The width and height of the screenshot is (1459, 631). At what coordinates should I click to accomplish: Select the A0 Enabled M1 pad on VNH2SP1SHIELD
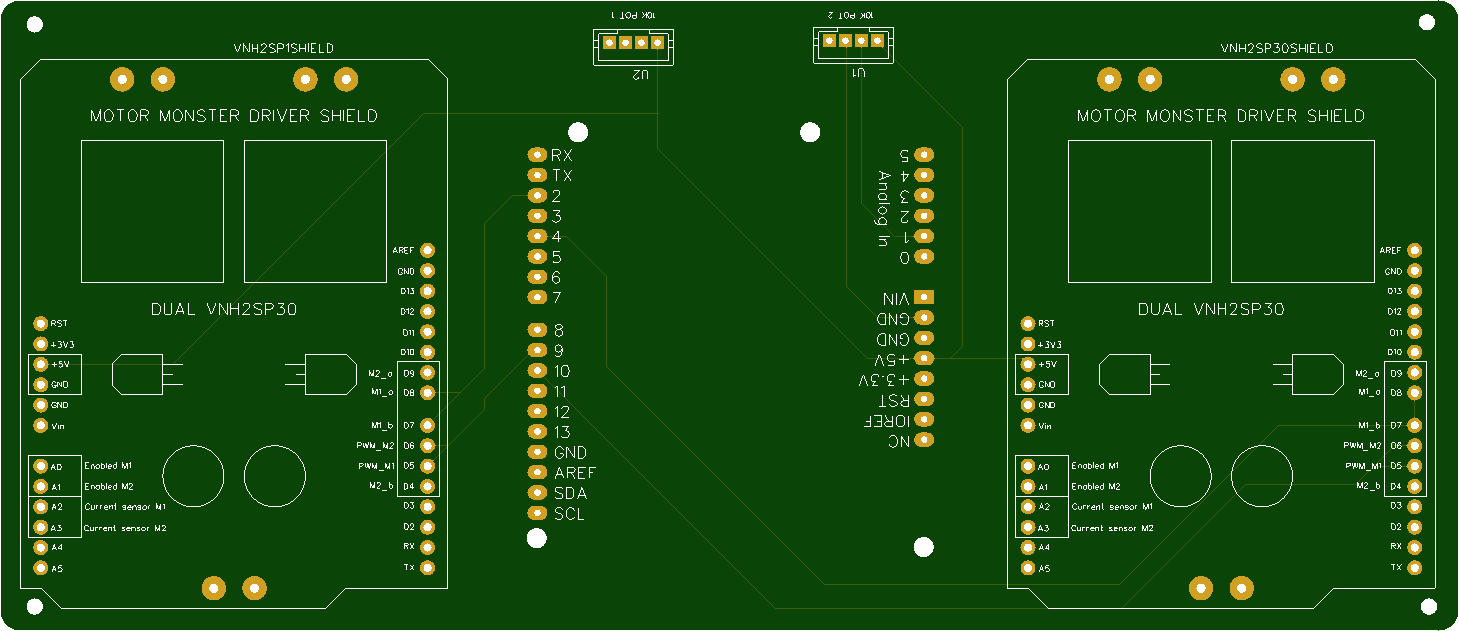click(41, 467)
